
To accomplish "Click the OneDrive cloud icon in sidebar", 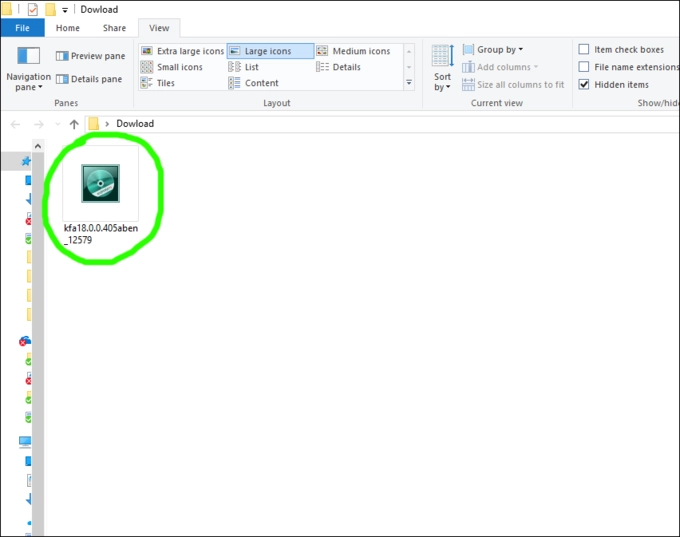I will pos(25,341).
